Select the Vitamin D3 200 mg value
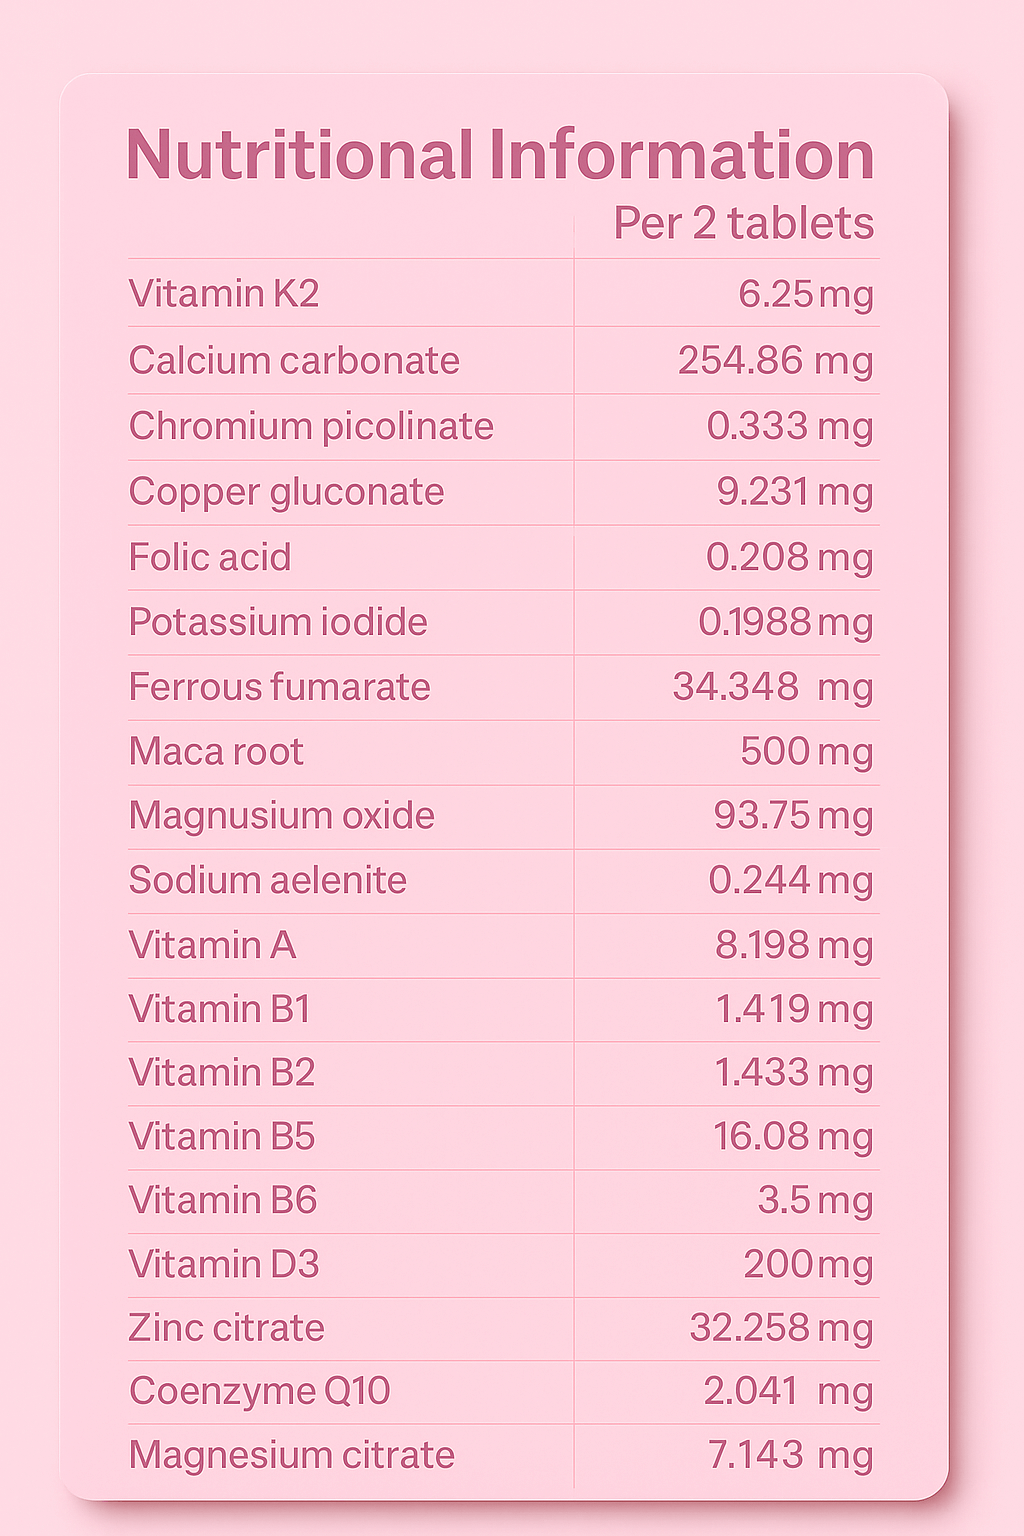The width and height of the screenshot is (1024, 1536). click(808, 1264)
